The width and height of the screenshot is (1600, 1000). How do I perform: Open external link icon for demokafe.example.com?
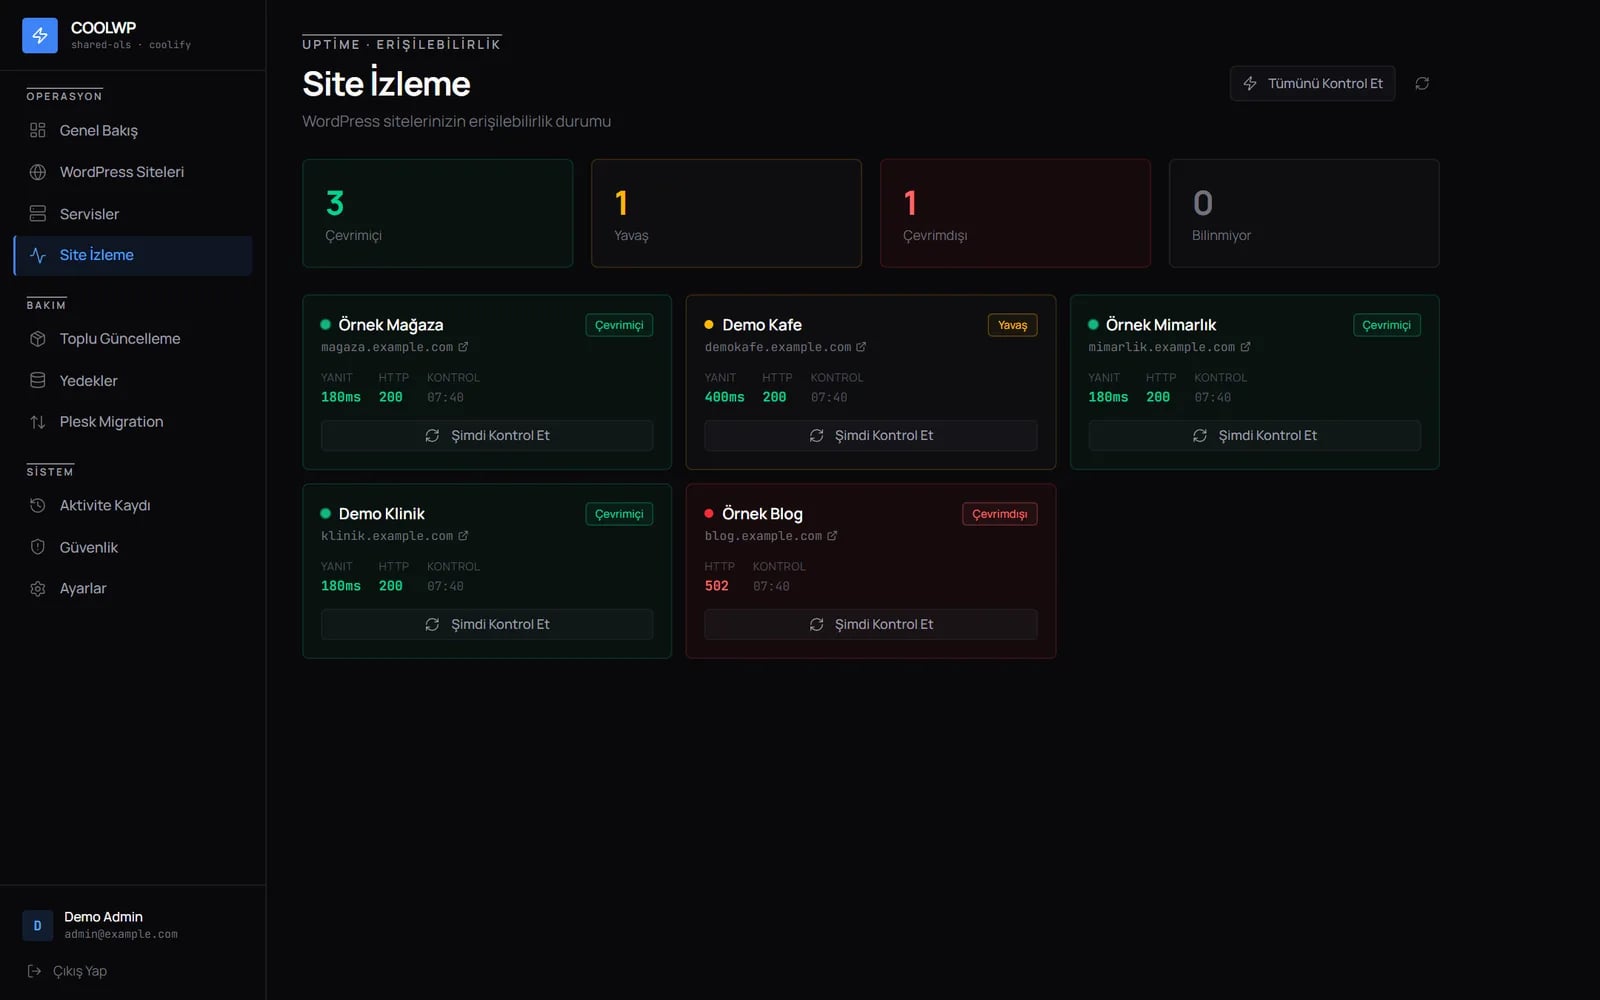click(x=861, y=347)
